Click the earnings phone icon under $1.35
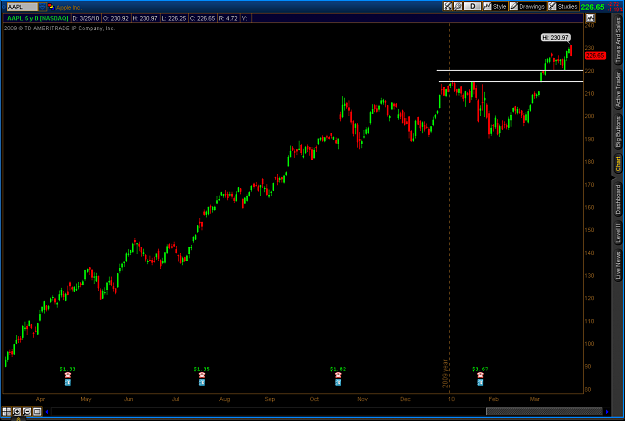The height and width of the screenshot is (421, 625). pyautogui.click(x=202, y=375)
